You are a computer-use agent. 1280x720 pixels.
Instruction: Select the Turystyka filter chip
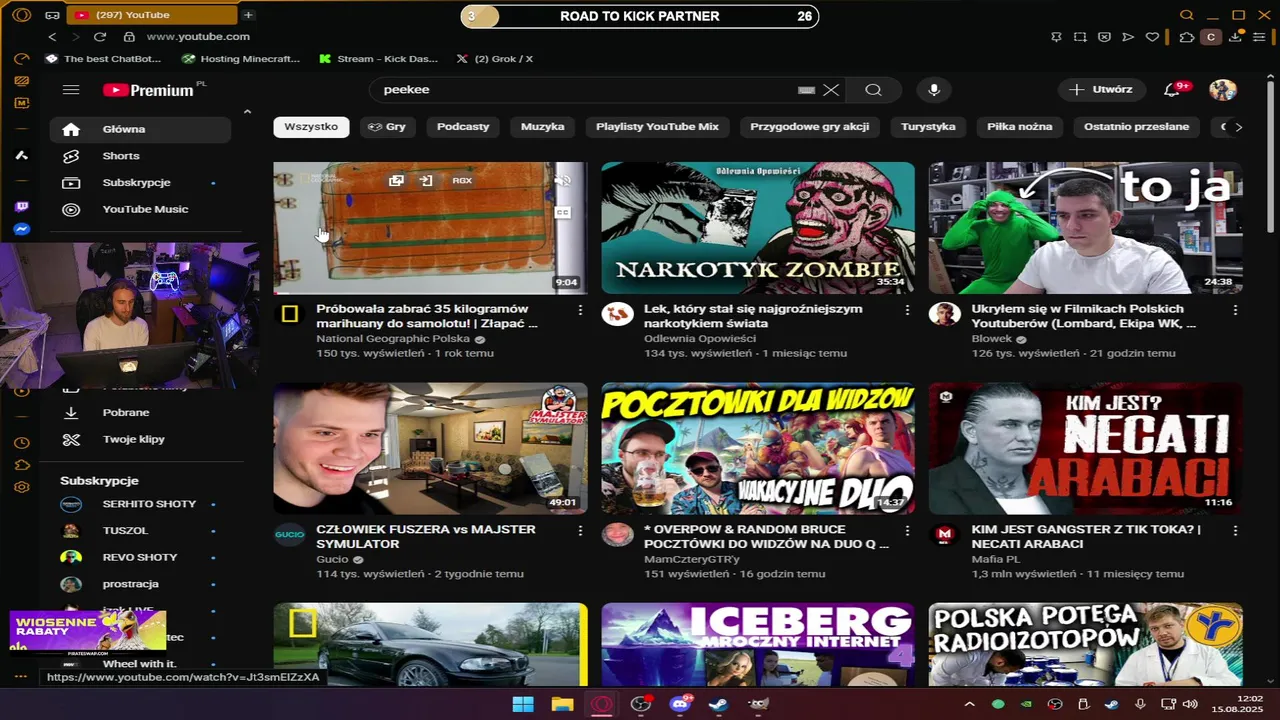(928, 127)
